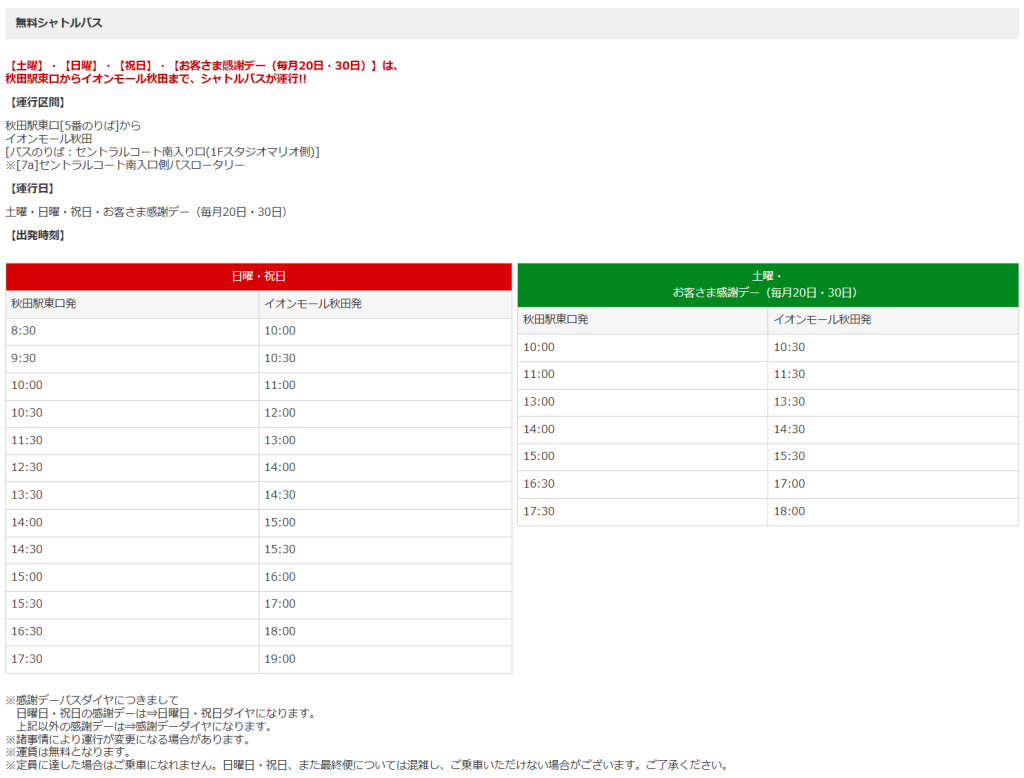
Task: Click 10:30 mall departure beside 9:30 row
Action: [280, 359]
